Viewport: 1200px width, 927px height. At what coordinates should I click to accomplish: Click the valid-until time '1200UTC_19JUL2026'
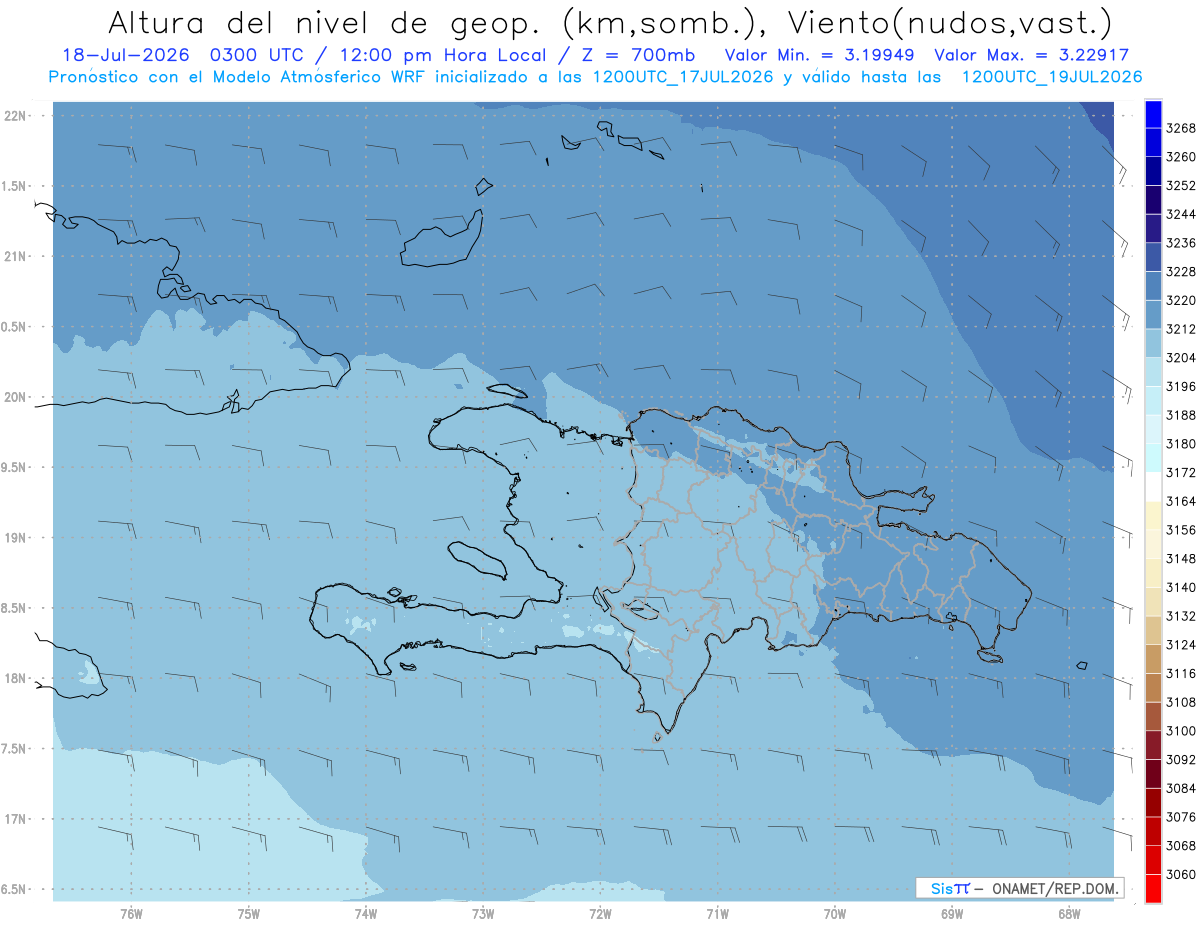(1052, 77)
